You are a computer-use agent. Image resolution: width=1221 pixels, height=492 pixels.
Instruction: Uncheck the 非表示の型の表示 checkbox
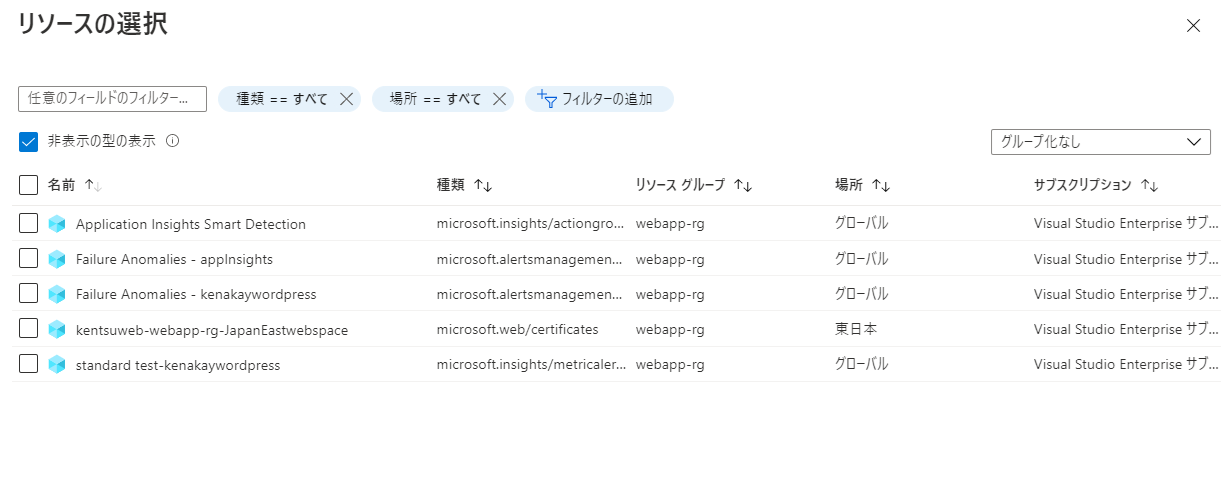coord(28,141)
